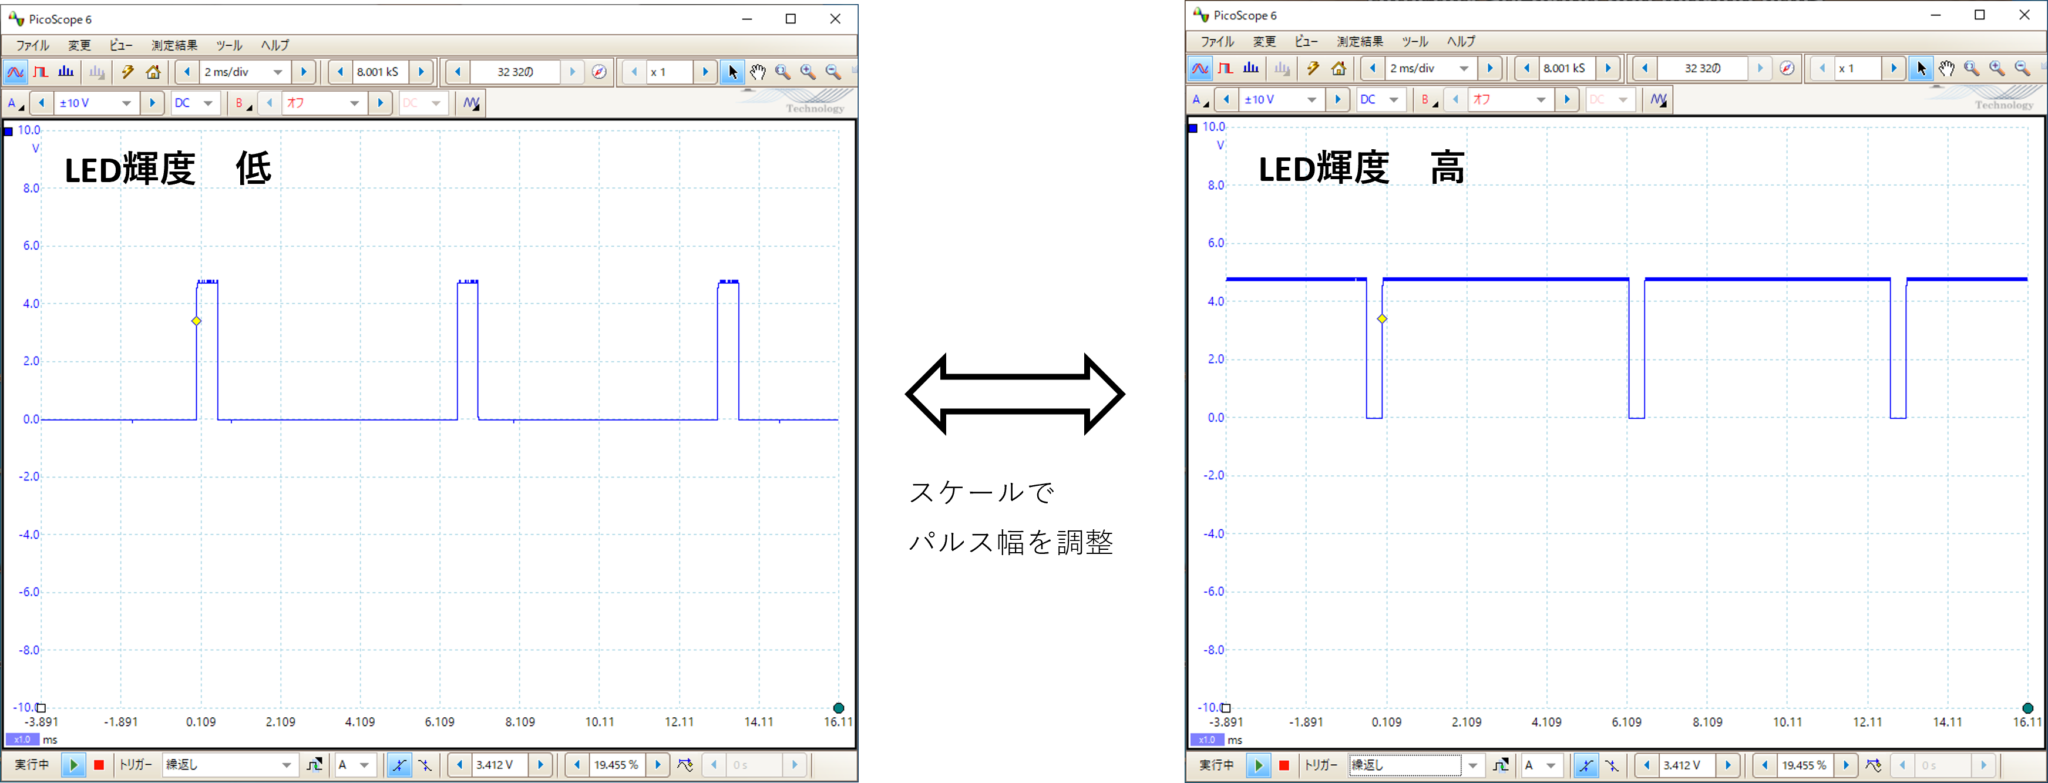Select Persistence mode icon in LED輝度 低 window
The image size is (2048, 783).
tap(41, 72)
